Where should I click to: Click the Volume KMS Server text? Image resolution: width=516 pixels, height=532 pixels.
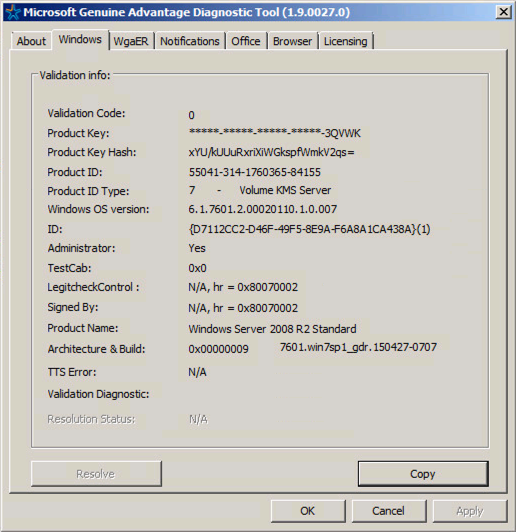(x=285, y=190)
